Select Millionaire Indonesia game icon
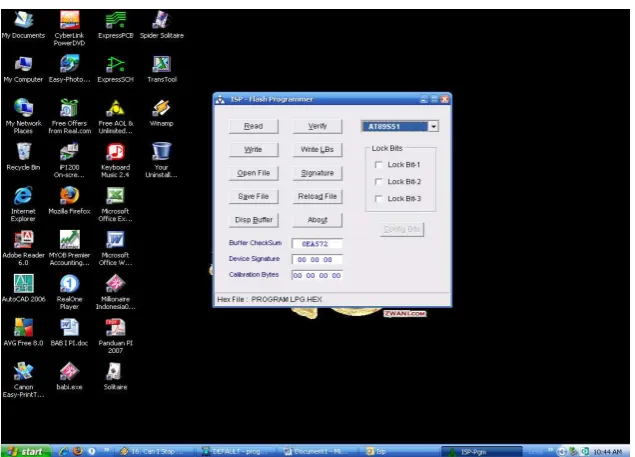The height and width of the screenshot is (457, 635). pyautogui.click(x=115, y=292)
